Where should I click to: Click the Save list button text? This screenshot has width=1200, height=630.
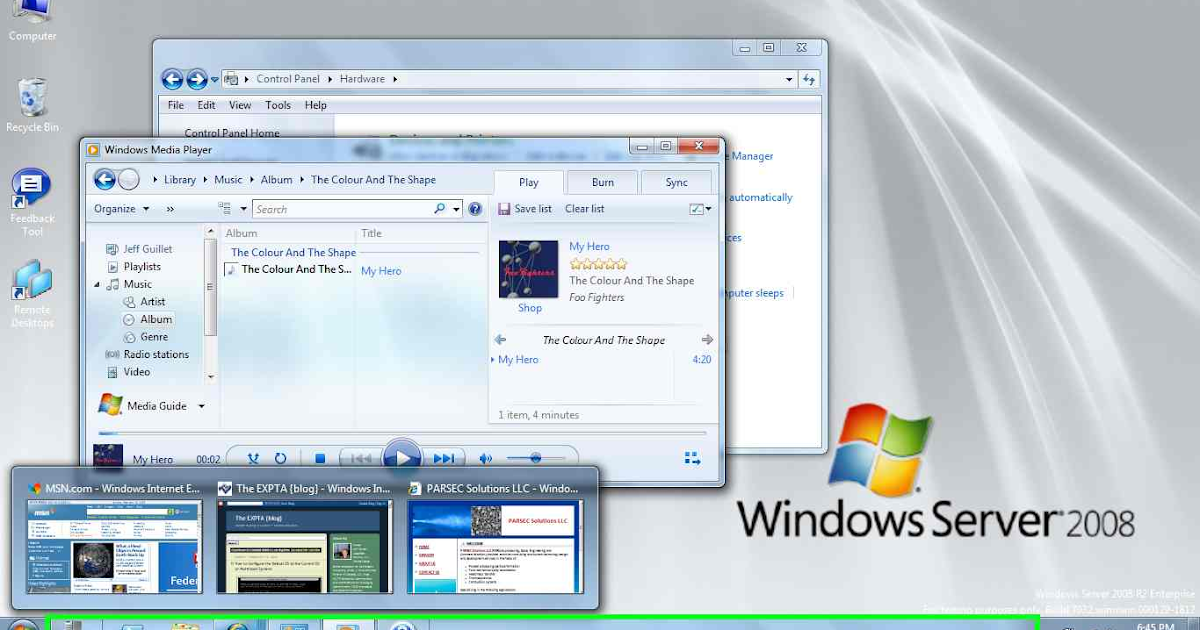click(533, 209)
